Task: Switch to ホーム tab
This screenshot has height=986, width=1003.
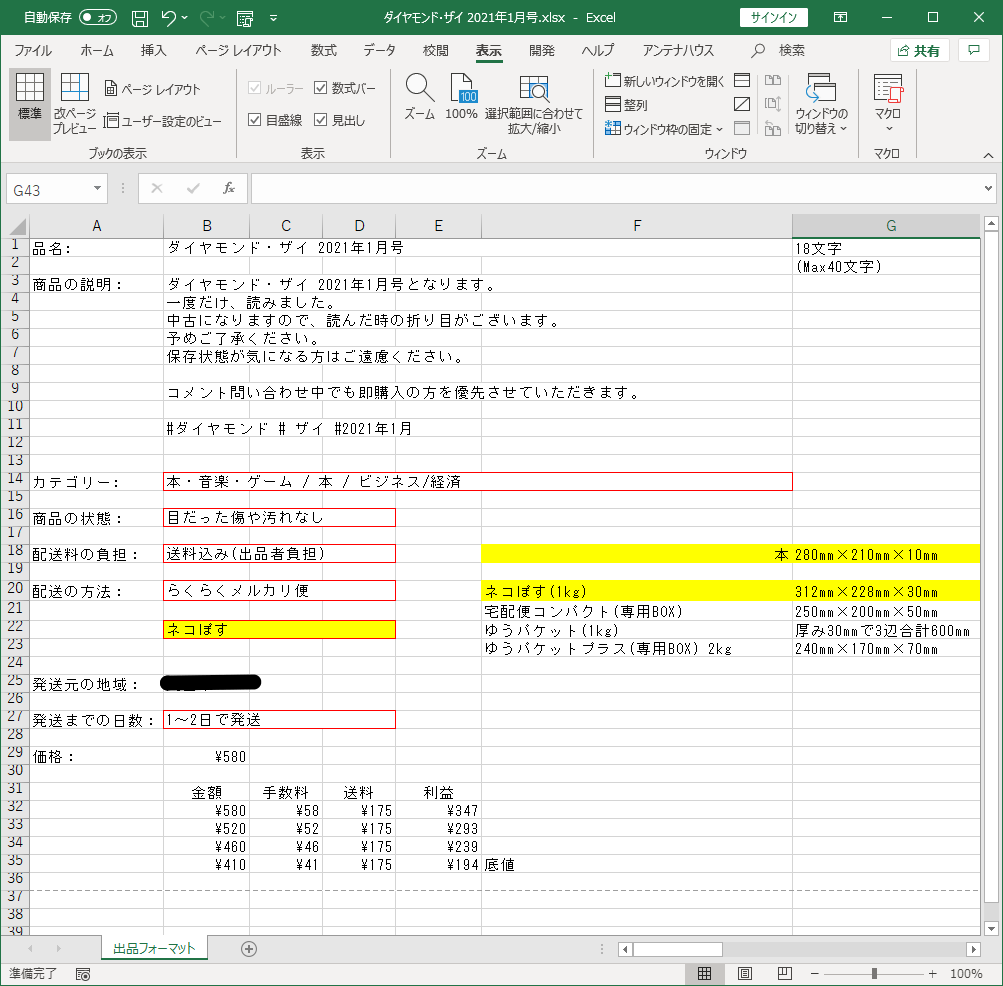Action: click(x=97, y=51)
